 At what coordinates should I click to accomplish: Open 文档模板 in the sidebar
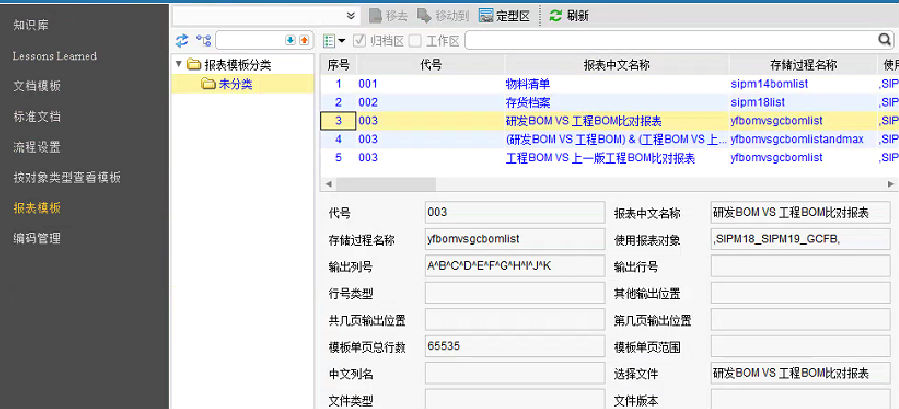(x=37, y=87)
